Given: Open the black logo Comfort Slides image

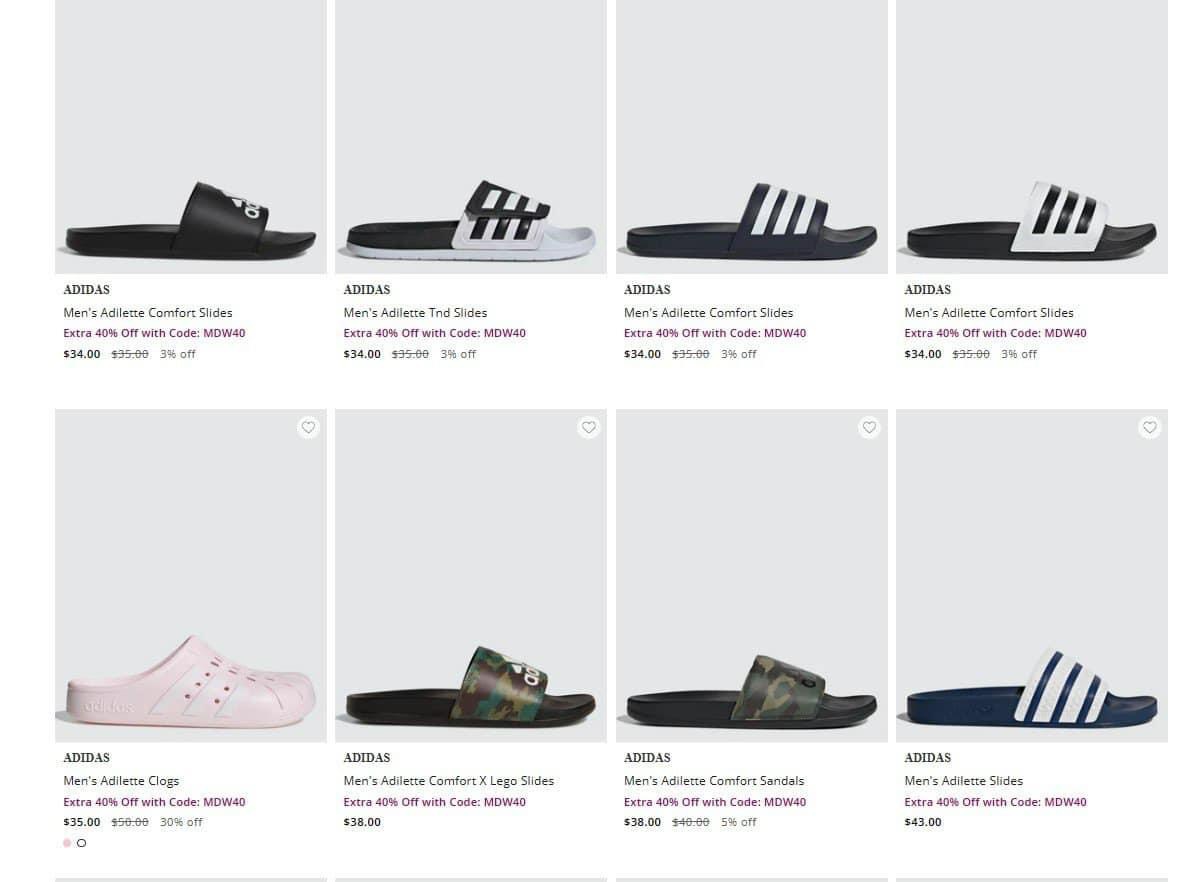Looking at the screenshot, I should [x=191, y=135].
